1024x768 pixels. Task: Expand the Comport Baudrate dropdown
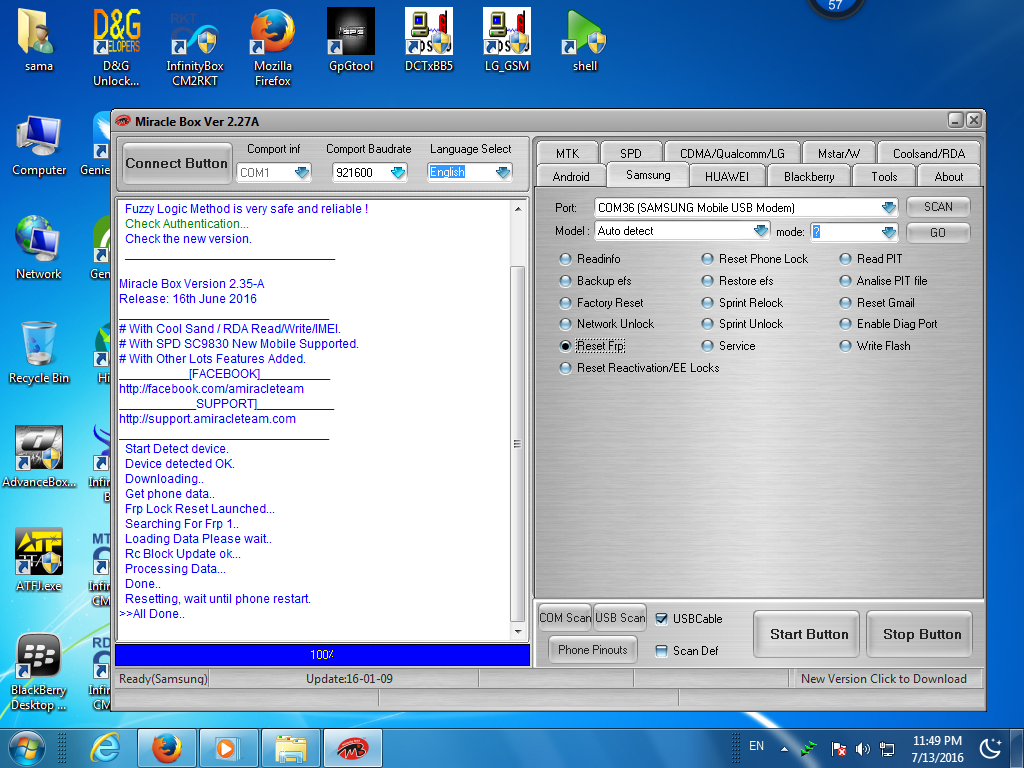(398, 172)
